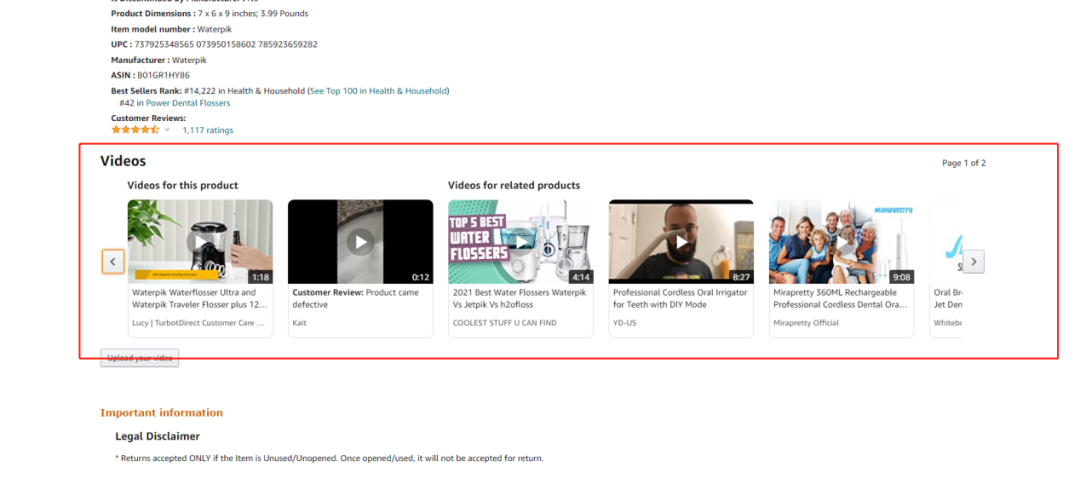Click the UPC number line
The height and width of the screenshot is (478, 1080).
[214, 44]
